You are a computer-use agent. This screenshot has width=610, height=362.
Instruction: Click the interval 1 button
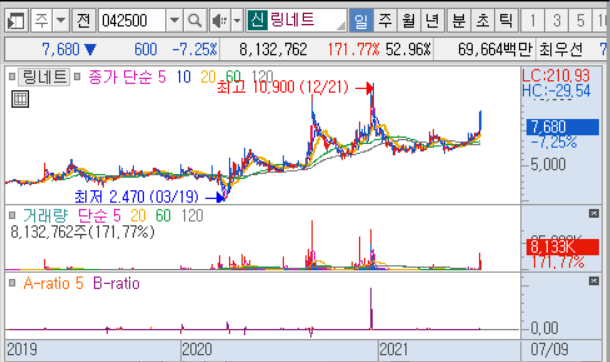533,21
